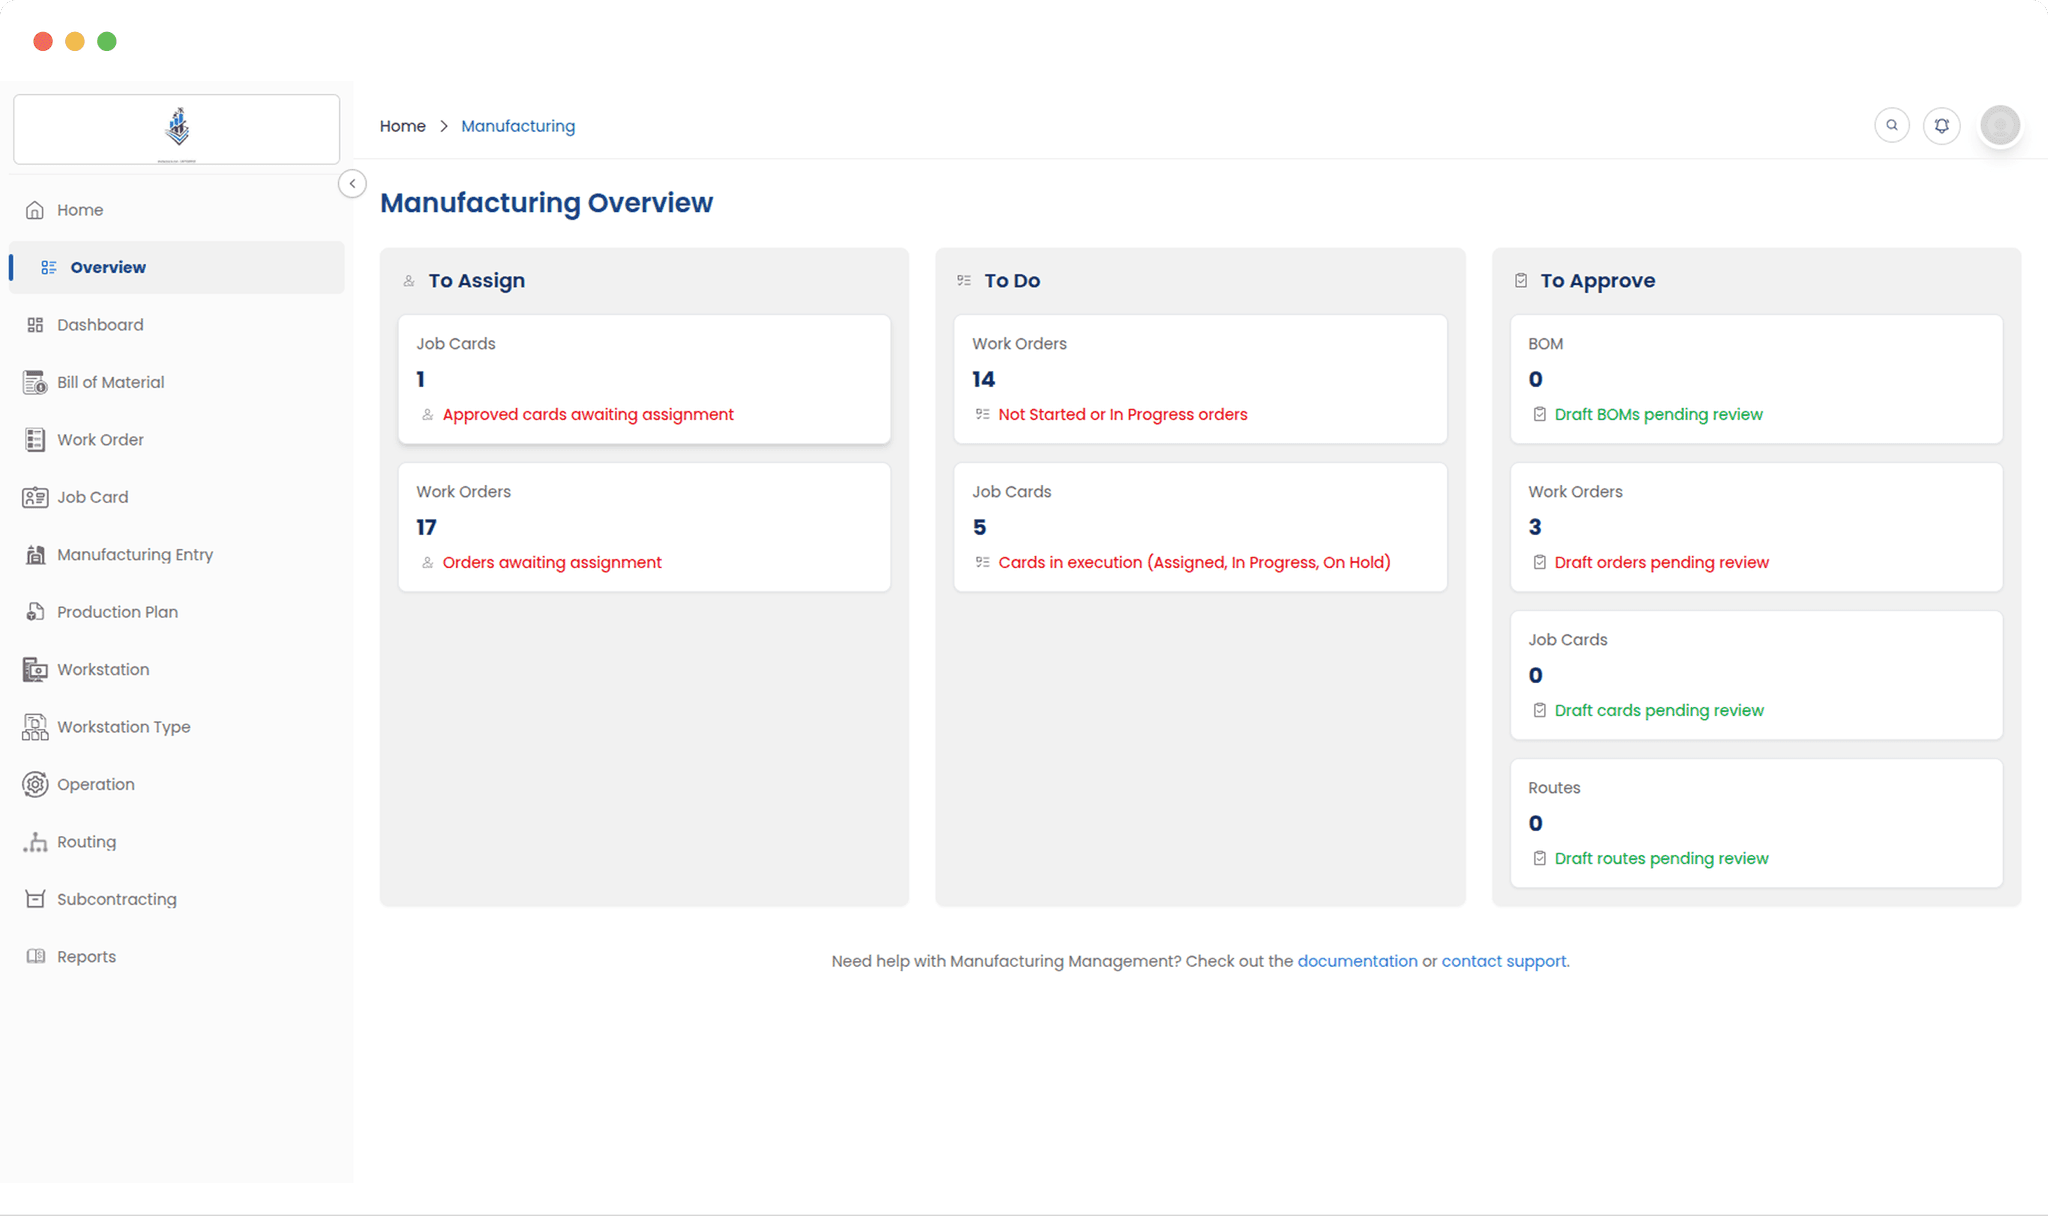Select Overview in the sidebar
The image size is (2048, 1216).
click(x=108, y=267)
